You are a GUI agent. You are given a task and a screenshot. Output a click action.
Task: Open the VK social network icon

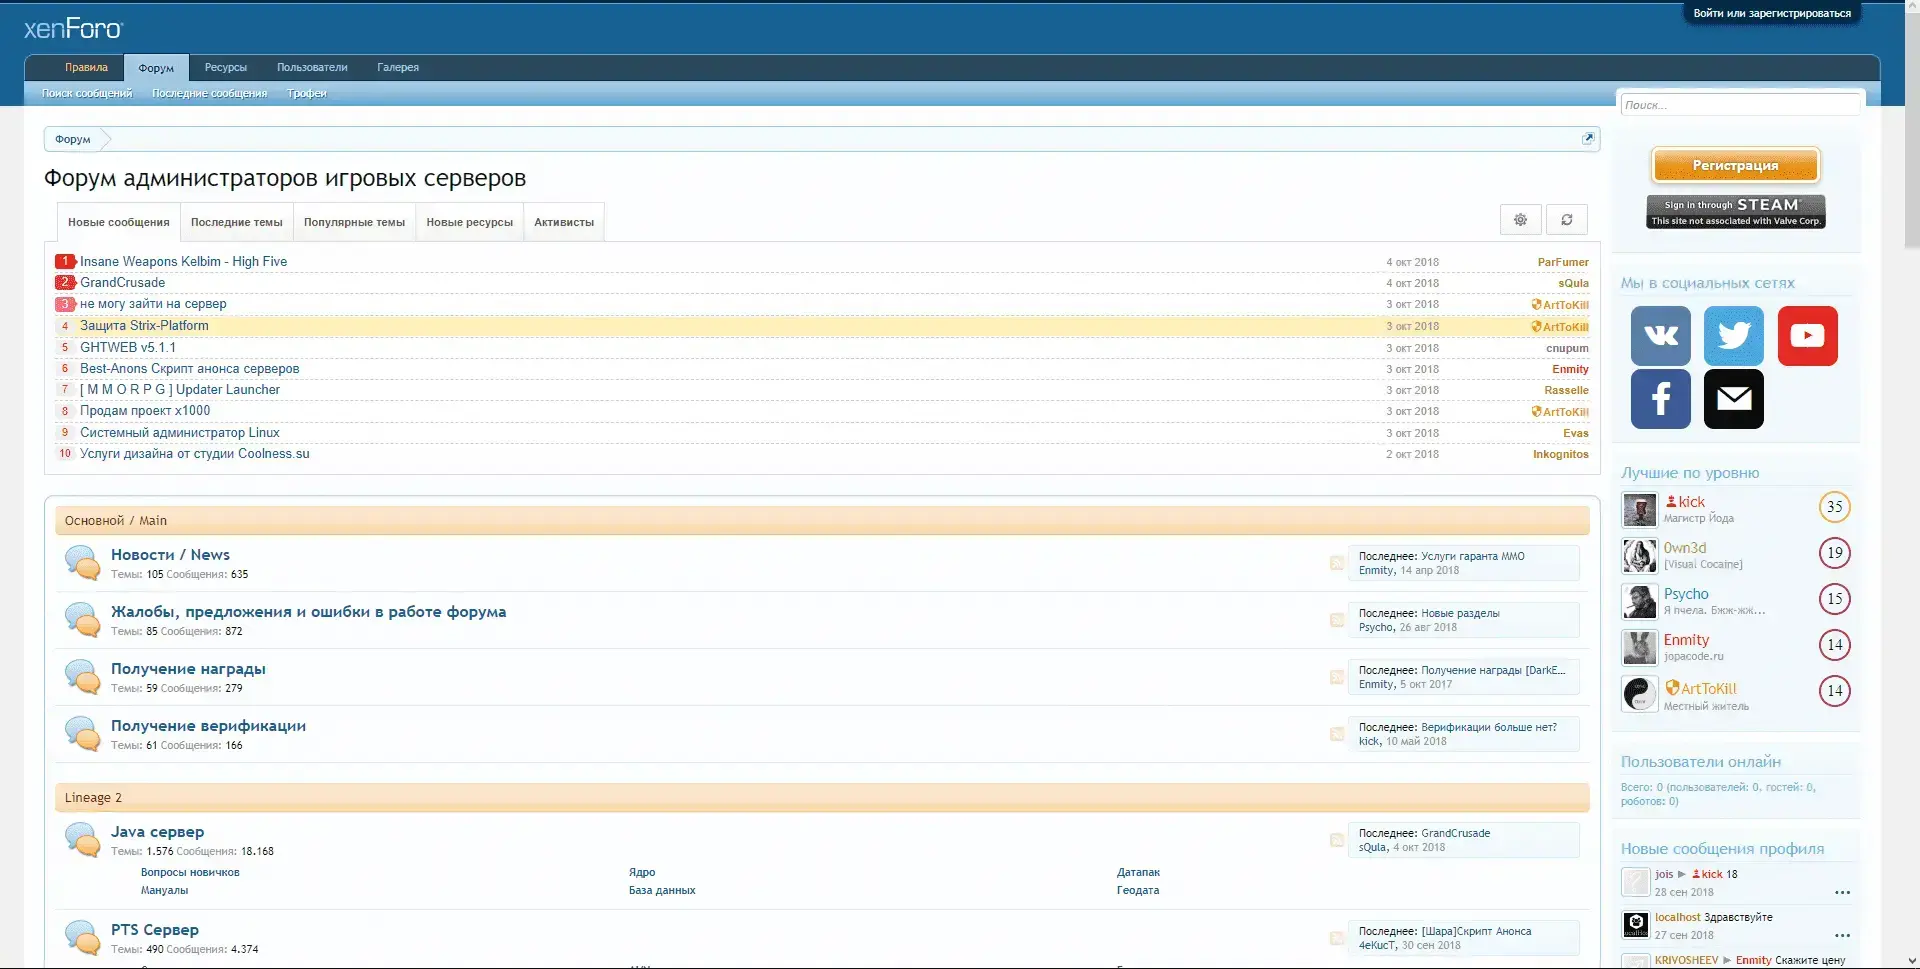click(1660, 335)
